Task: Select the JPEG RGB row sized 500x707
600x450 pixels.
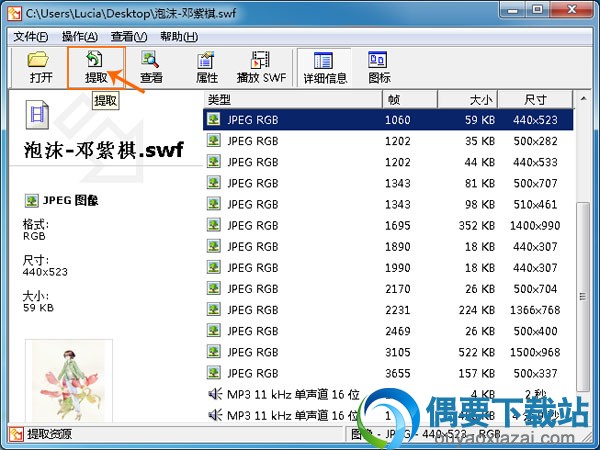Action: (388, 183)
